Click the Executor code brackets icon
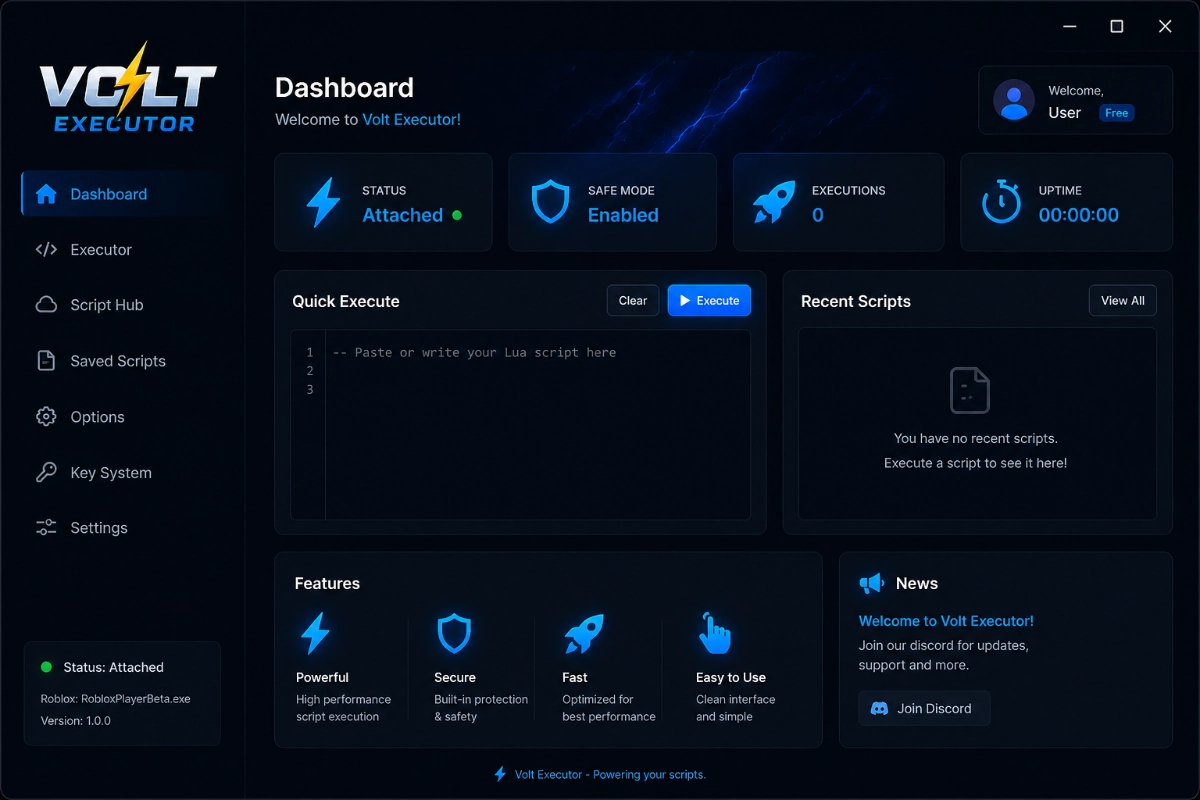The width and height of the screenshot is (1200, 800). coord(46,250)
